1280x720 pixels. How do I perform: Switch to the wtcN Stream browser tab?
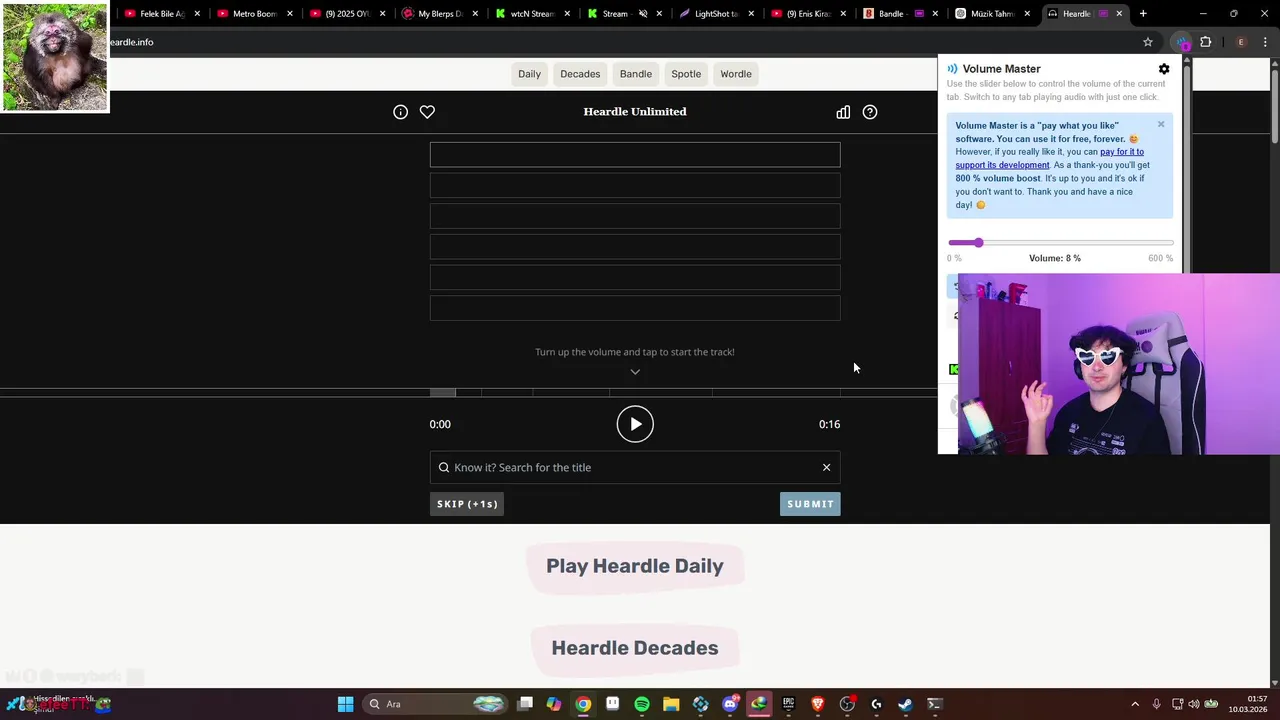click(x=531, y=14)
